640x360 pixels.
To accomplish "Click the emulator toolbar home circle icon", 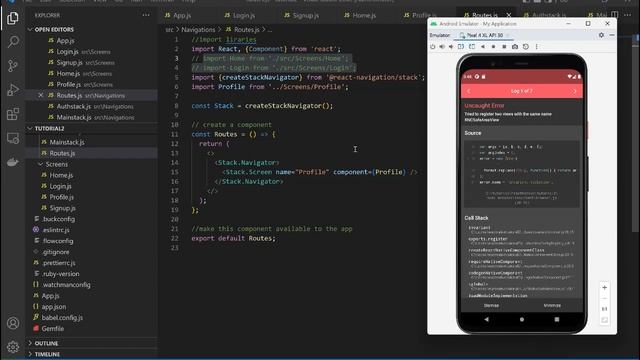I will pos(493,47).
